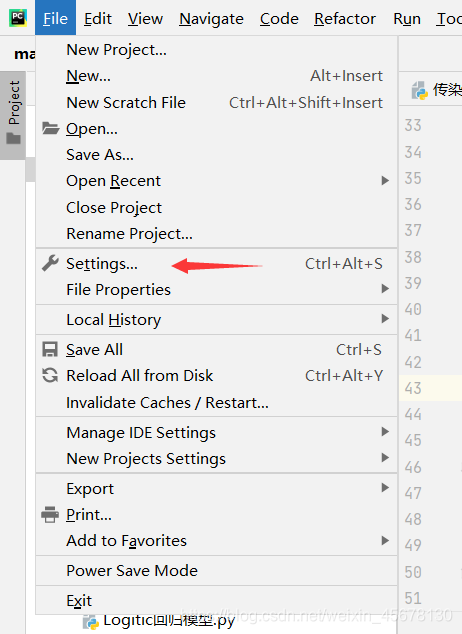Click the open folder icon beside Open
The image size is (462, 634).
[x=51, y=128]
